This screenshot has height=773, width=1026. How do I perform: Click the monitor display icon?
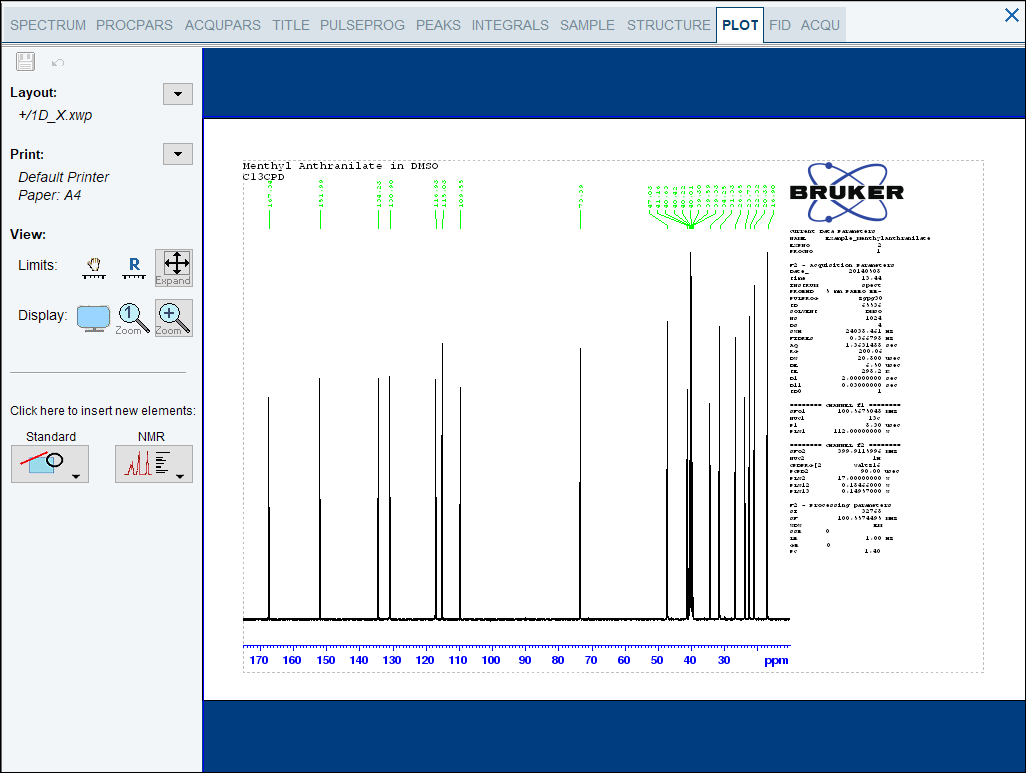point(94,318)
